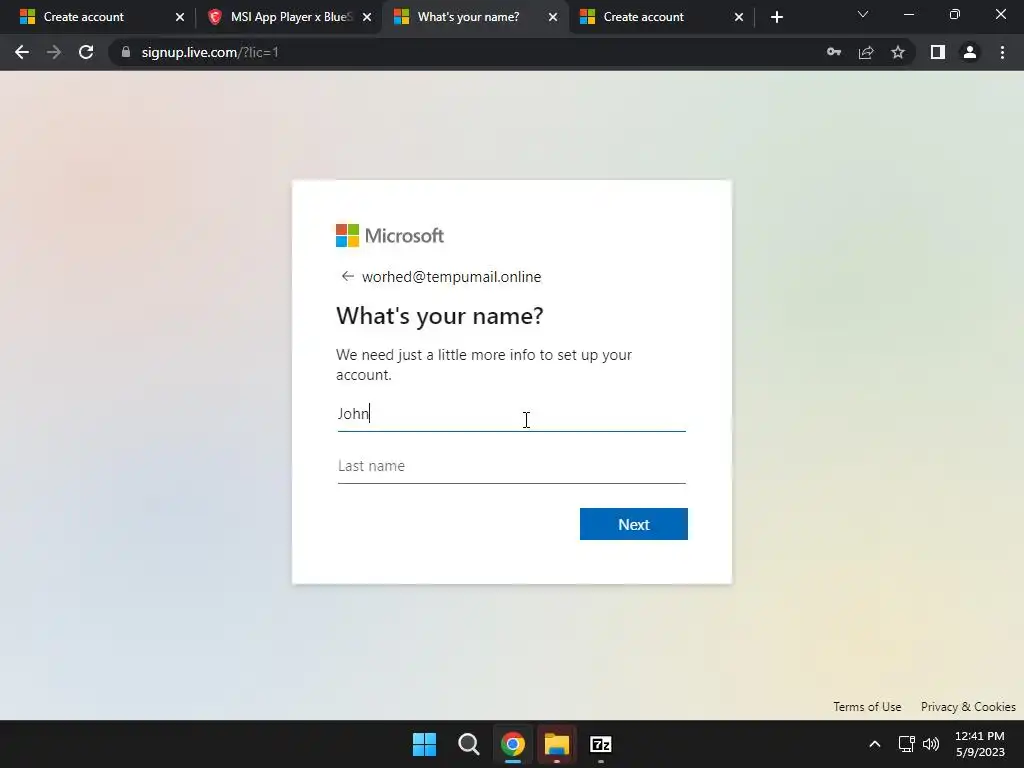Restore down the Chrome window
This screenshot has width=1024, height=768.
955,14
